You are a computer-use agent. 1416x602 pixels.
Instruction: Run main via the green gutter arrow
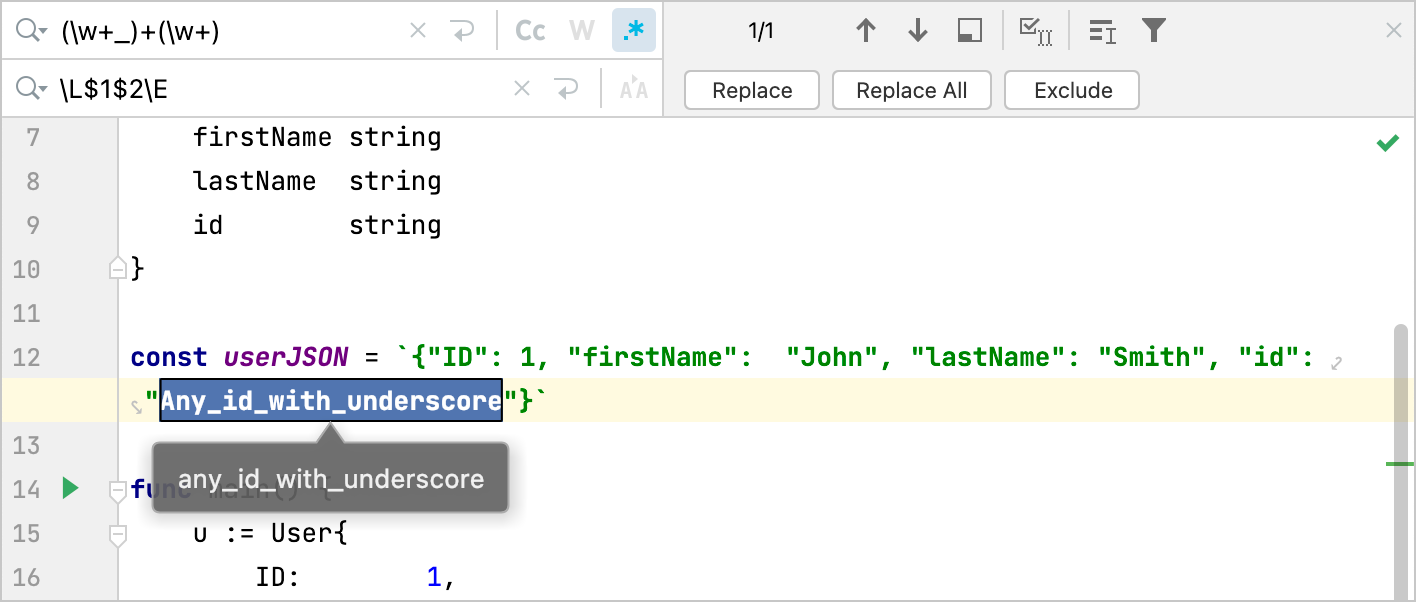(69, 488)
